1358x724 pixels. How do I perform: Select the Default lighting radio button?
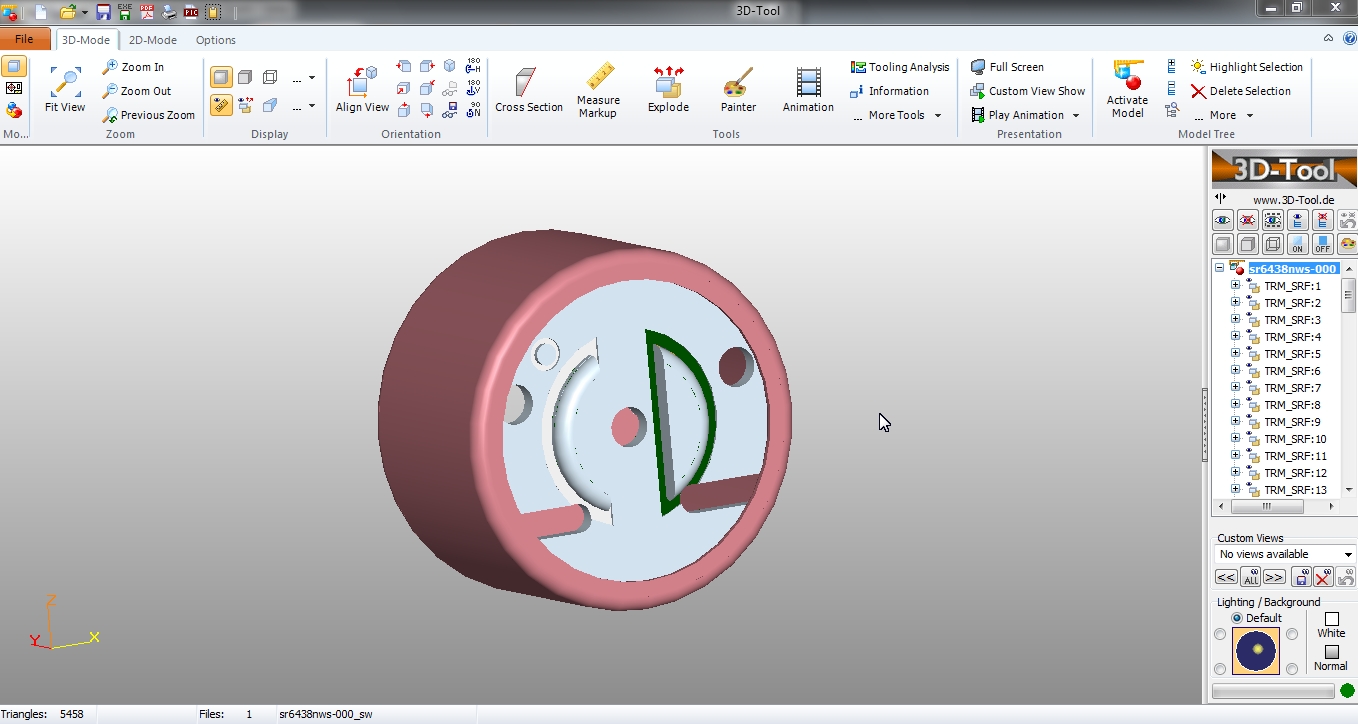point(1239,617)
